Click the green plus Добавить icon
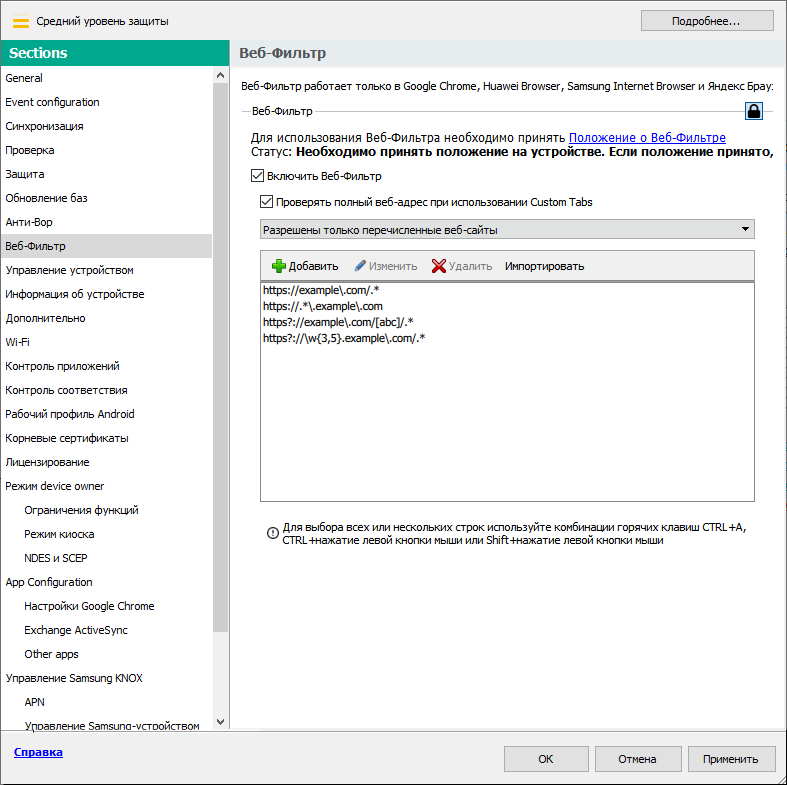This screenshot has width=787, height=785. 279,266
